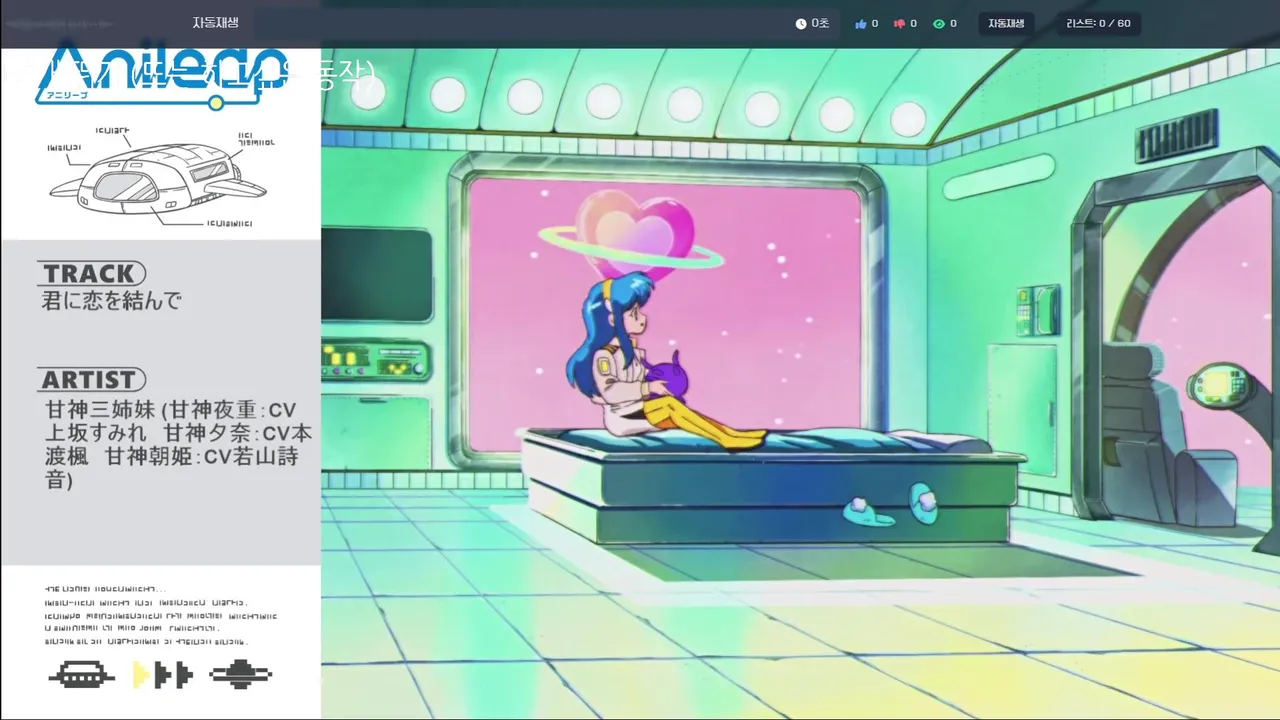Click the green eye views icon
Viewport: 1280px width, 720px height.
point(939,24)
